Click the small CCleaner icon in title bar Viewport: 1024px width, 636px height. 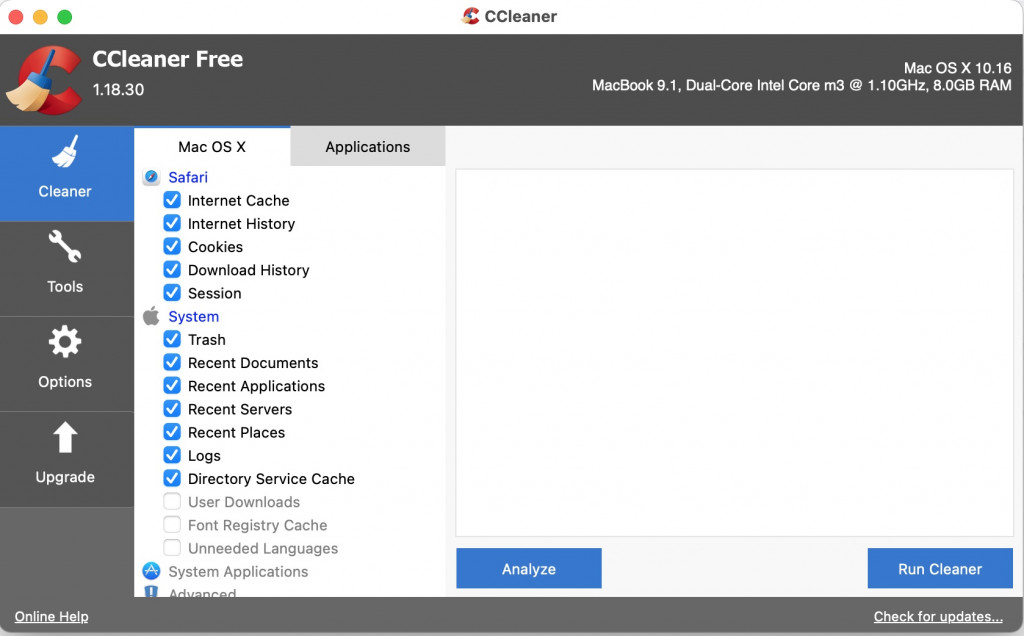pos(470,16)
